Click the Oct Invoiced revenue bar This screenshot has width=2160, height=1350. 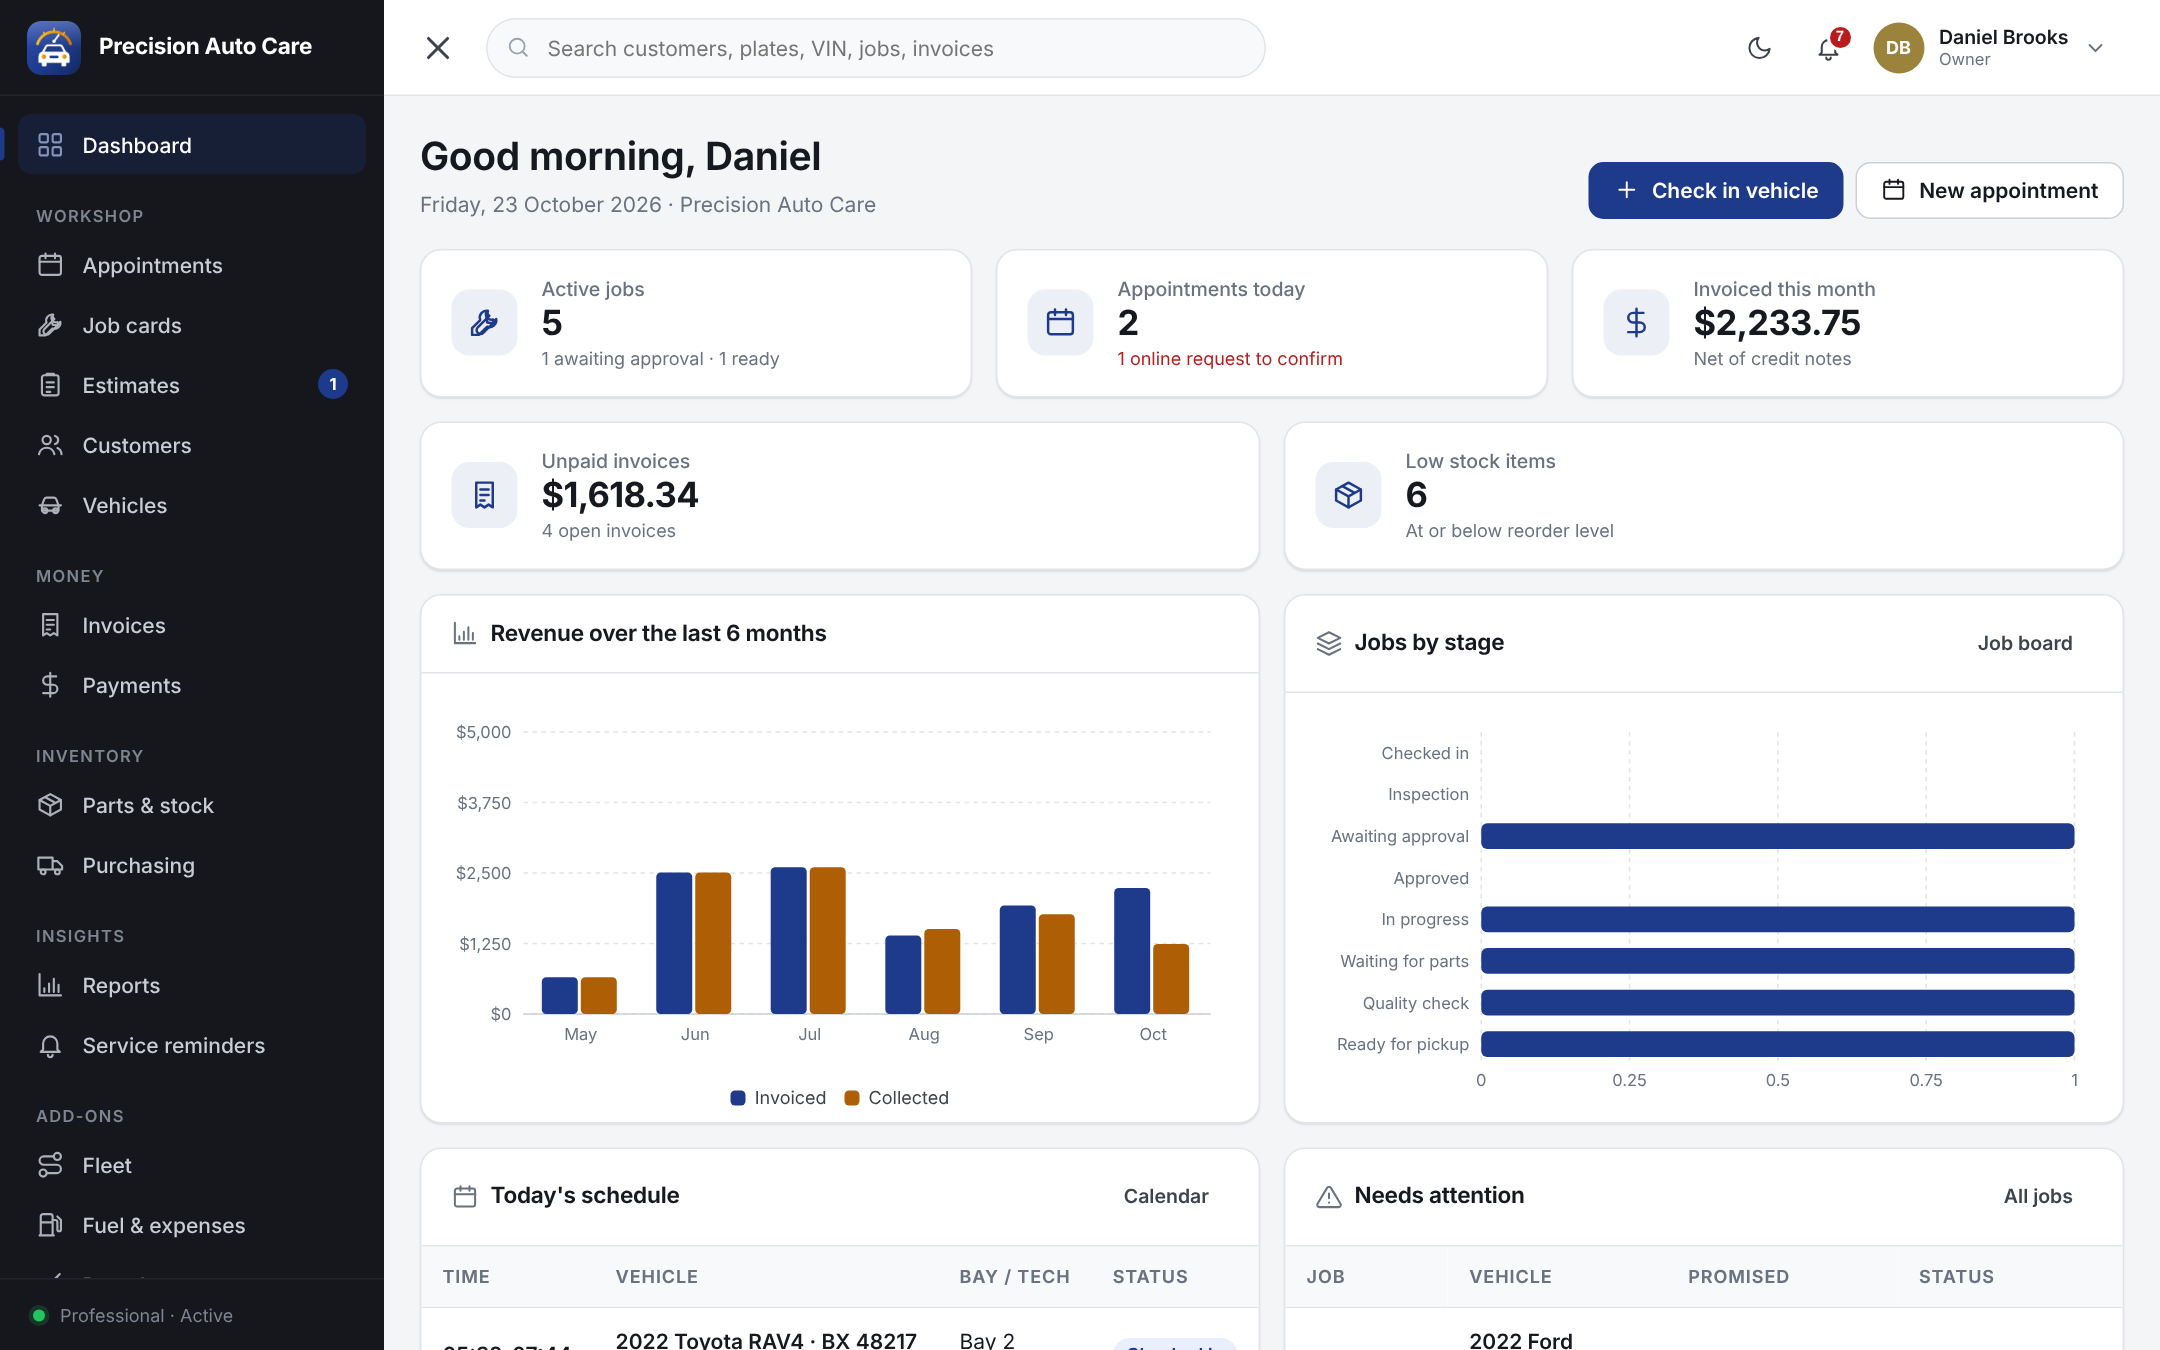point(1132,951)
